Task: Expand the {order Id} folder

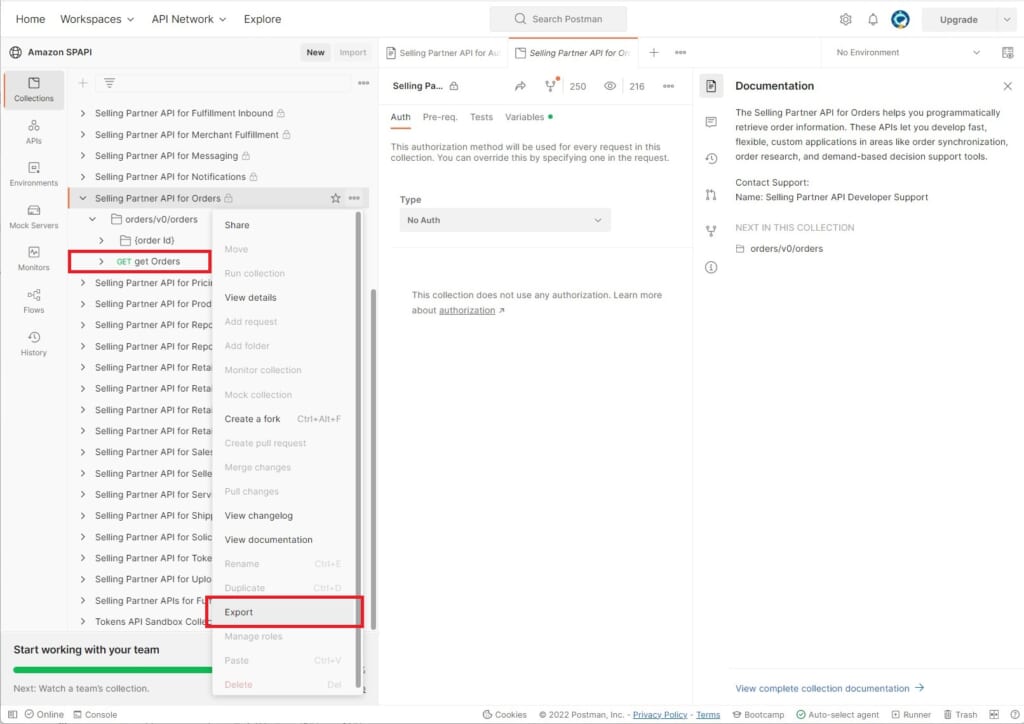Action: [102, 240]
